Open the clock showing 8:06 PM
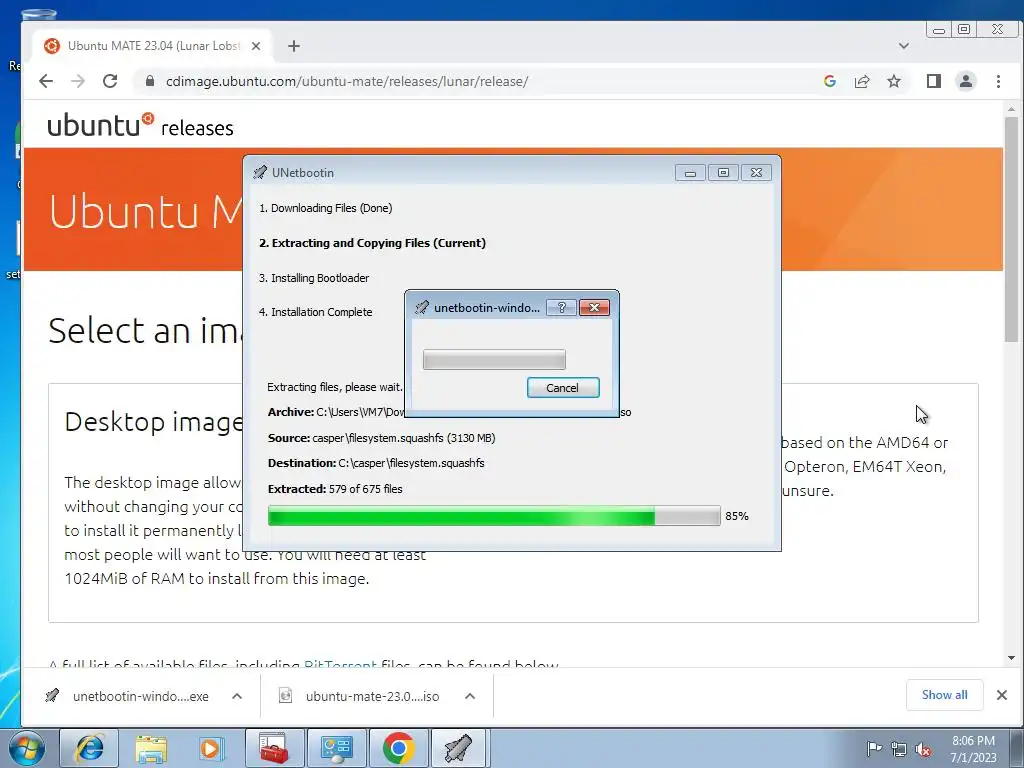This screenshot has width=1024, height=768. [973, 749]
